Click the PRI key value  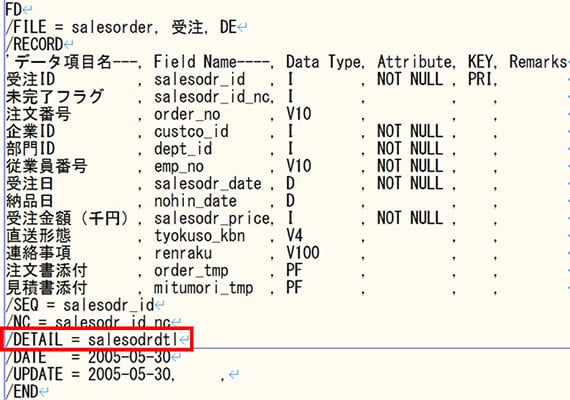pyautogui.click(x=480, y=80)
